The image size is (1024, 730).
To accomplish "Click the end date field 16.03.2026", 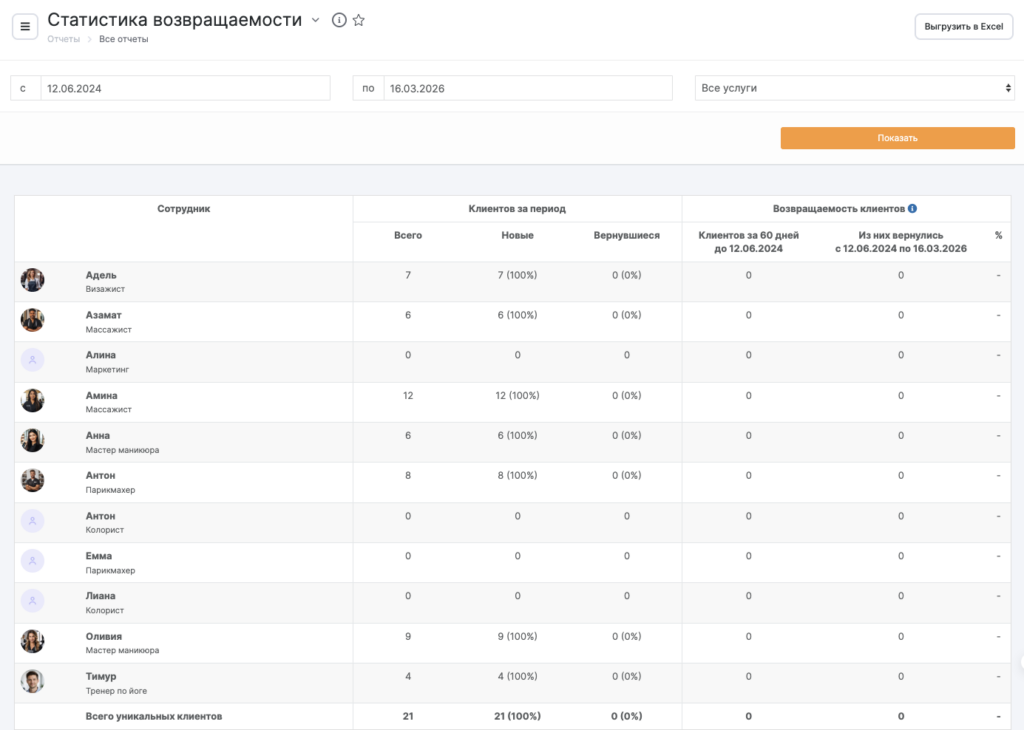I will pyautogui.click(x=526, y=88).
